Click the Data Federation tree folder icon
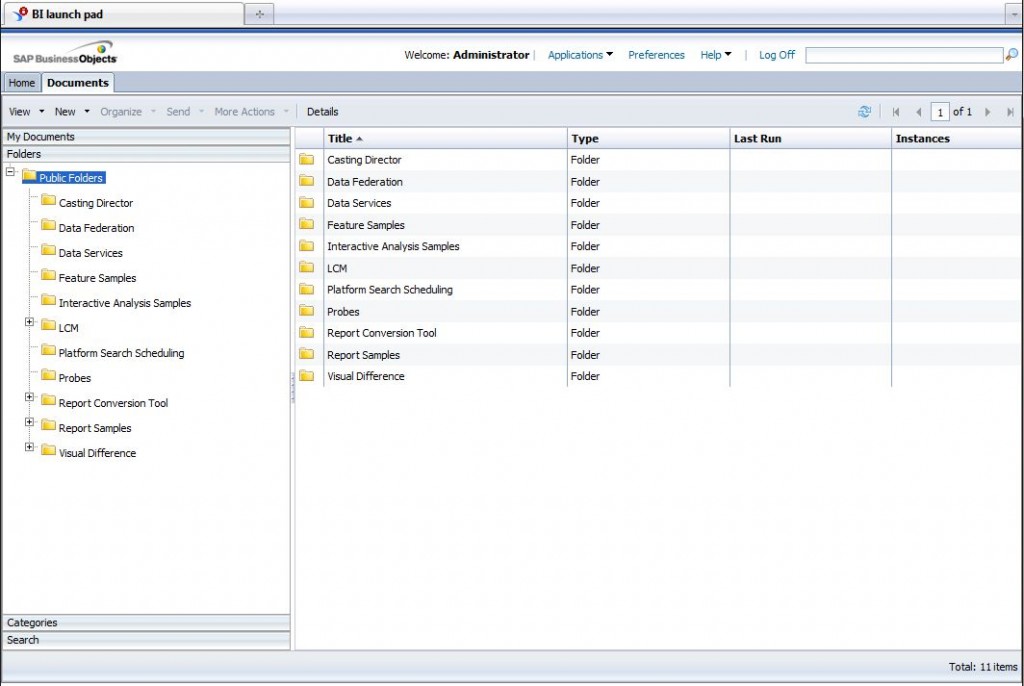Image resolution: width=1024 pixels, height=686 pixels. (x=48, y=225)
